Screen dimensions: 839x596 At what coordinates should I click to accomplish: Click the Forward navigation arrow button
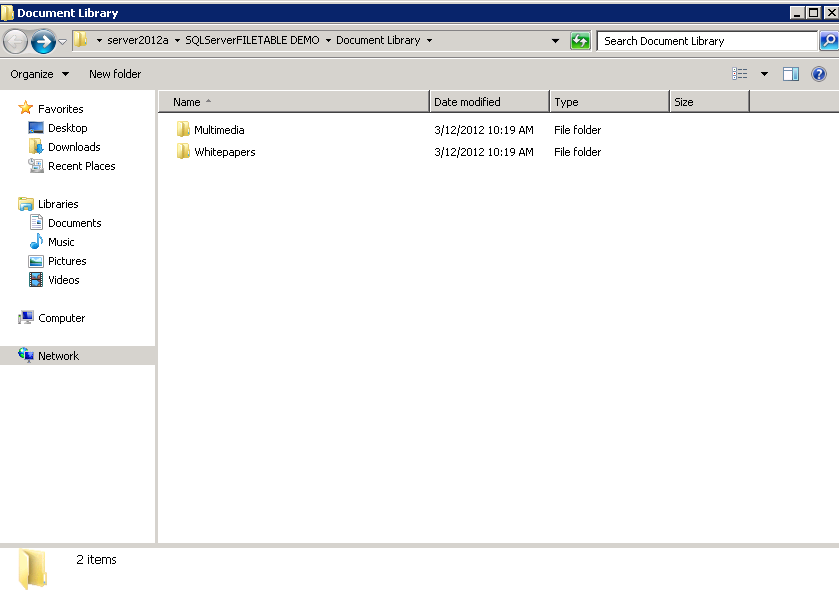pos(43,41)
